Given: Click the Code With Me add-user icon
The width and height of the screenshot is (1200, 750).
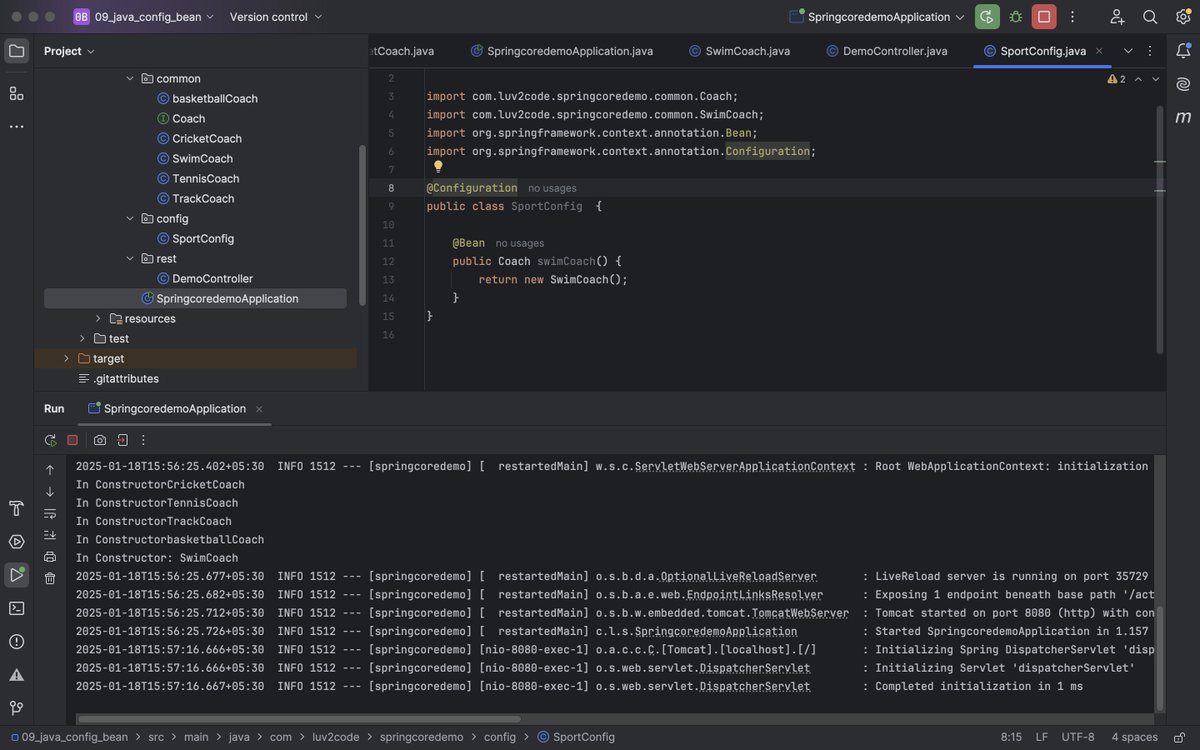Looking at the screenshot, I should 1118,17.
